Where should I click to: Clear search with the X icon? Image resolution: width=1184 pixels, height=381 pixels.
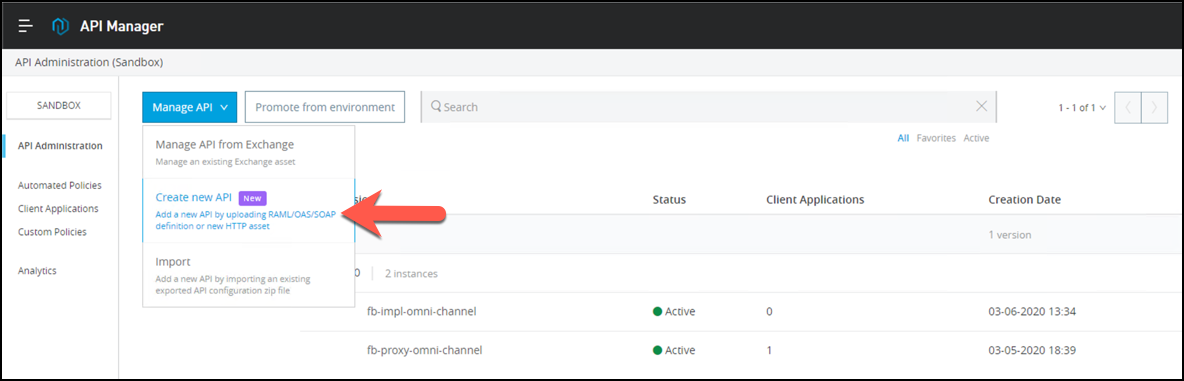[x=982, y=106]
